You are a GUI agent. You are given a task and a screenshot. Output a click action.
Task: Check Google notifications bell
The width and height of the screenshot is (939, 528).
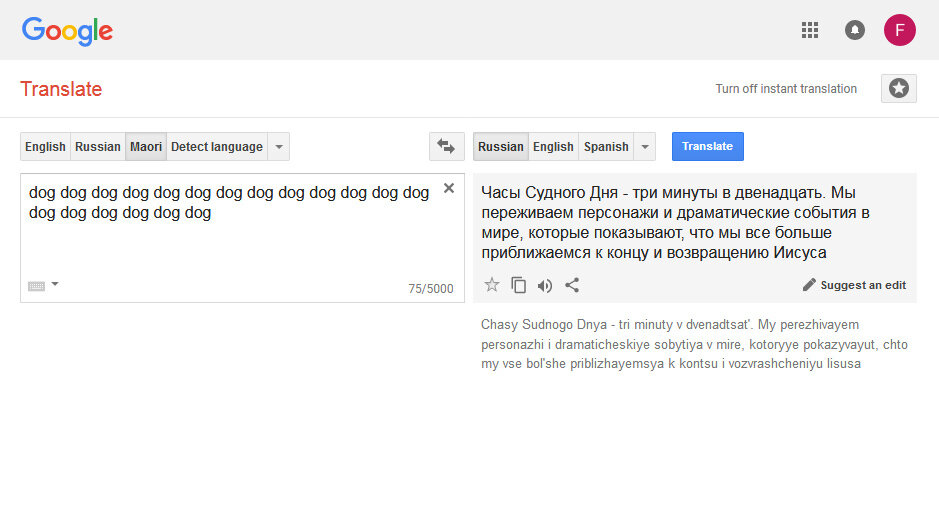[855, 30]
